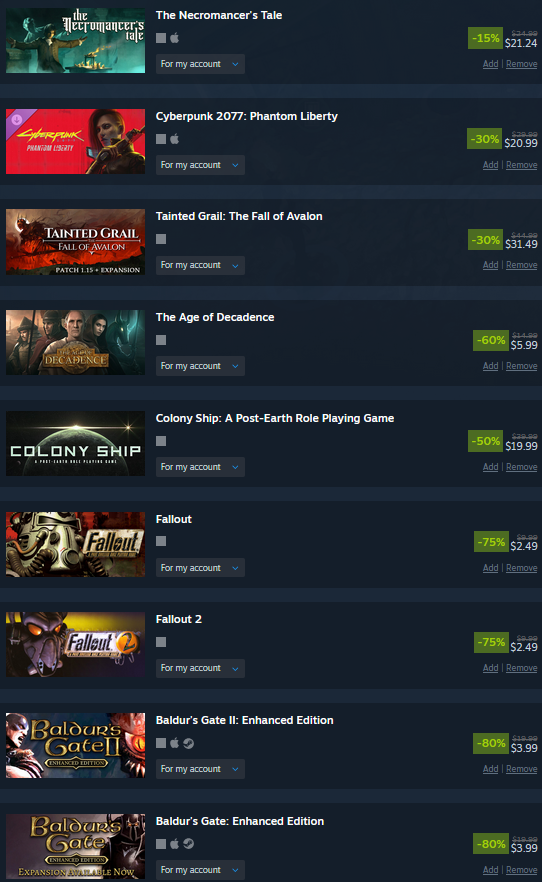The image size is (542, 882).
Task: Click Add link for Tainted Grail
Action: tap(490, 265)
